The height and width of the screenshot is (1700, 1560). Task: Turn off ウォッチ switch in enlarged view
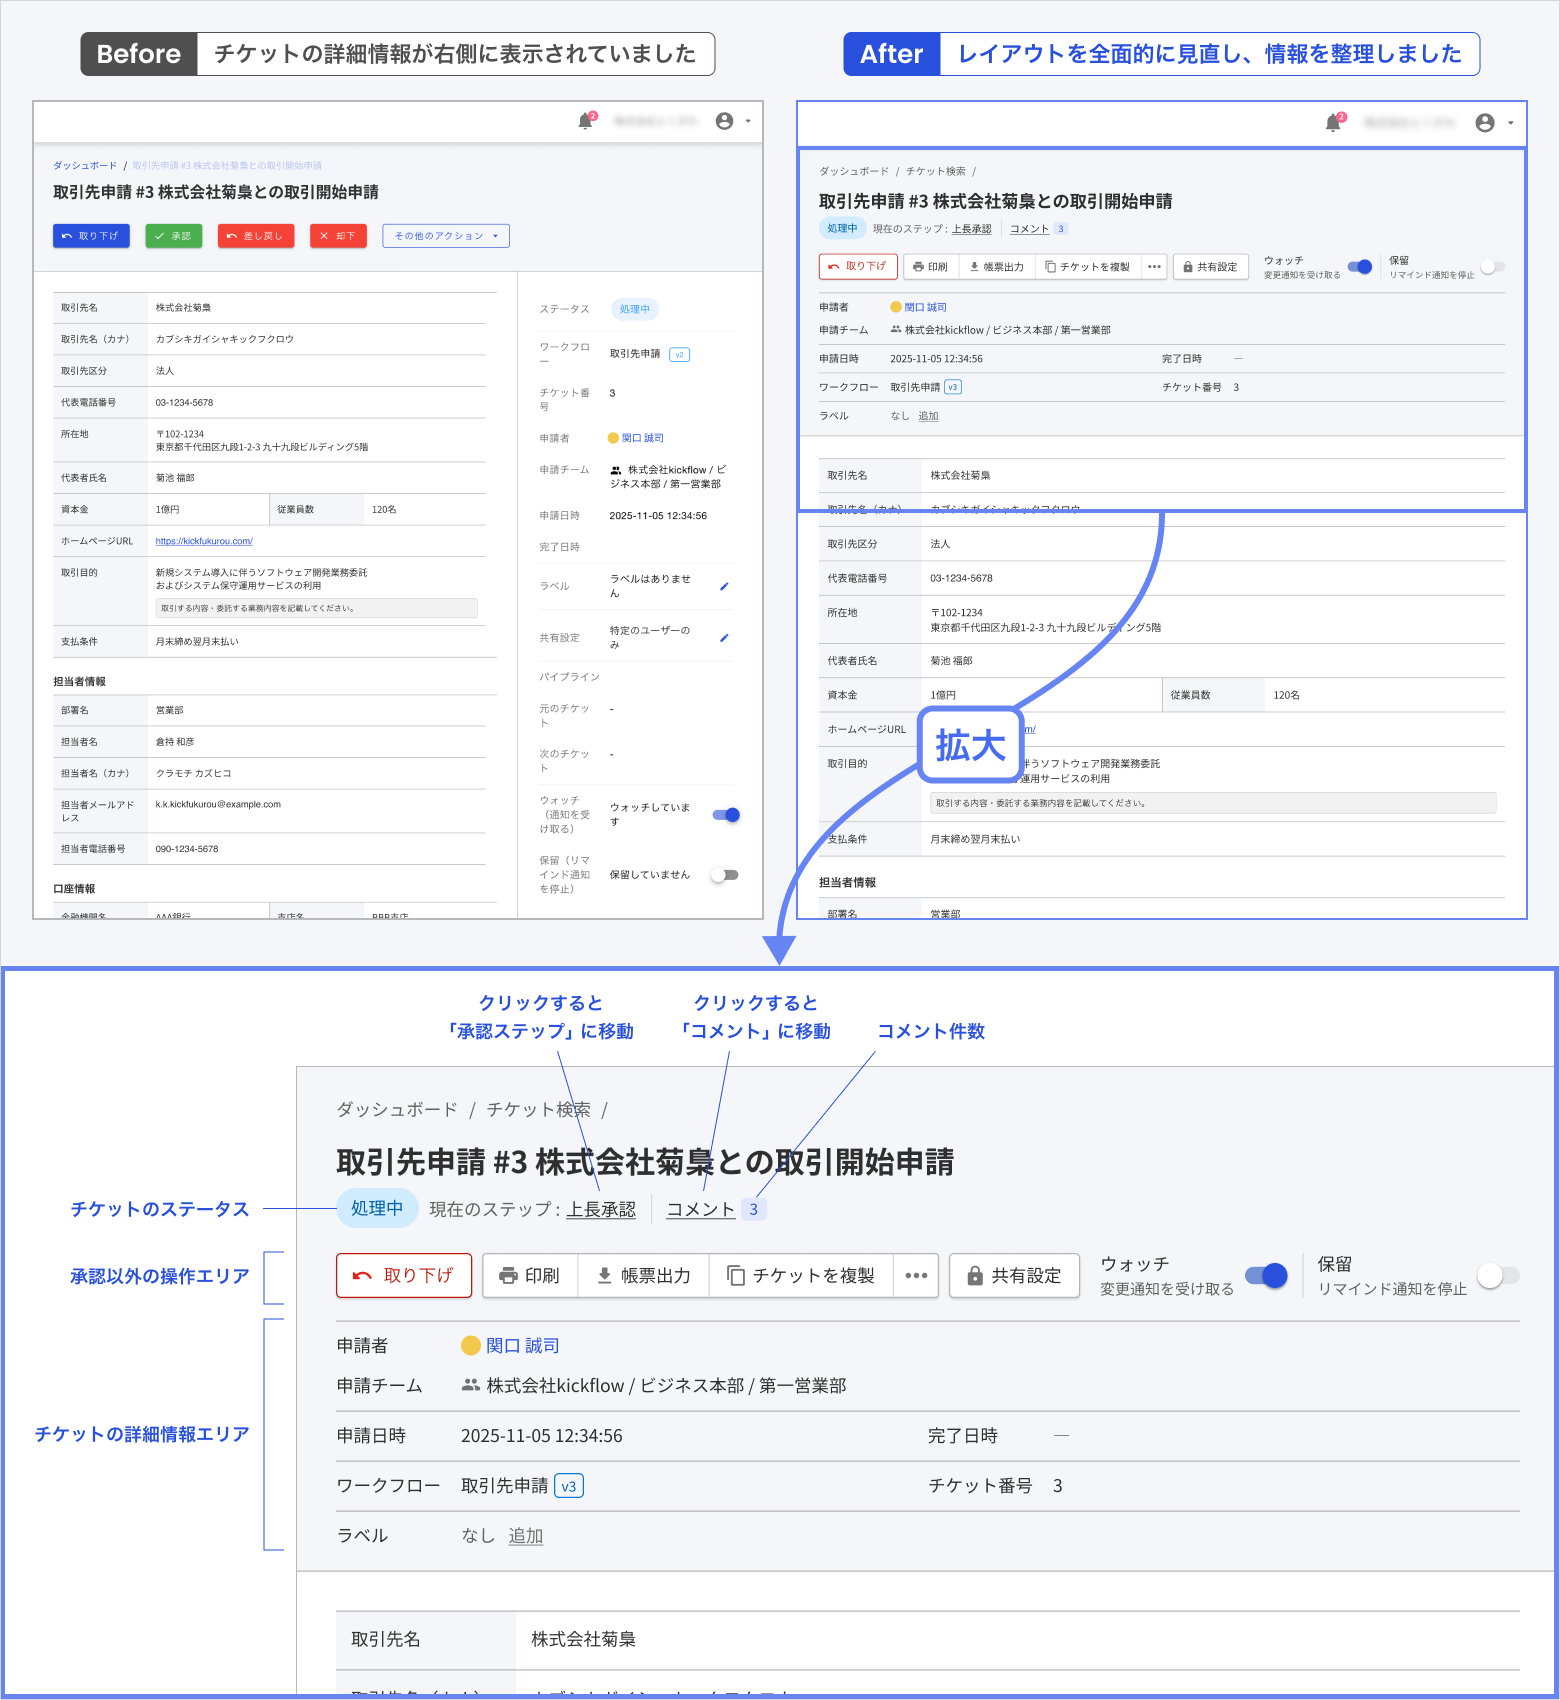[x=1267, y=1275]
